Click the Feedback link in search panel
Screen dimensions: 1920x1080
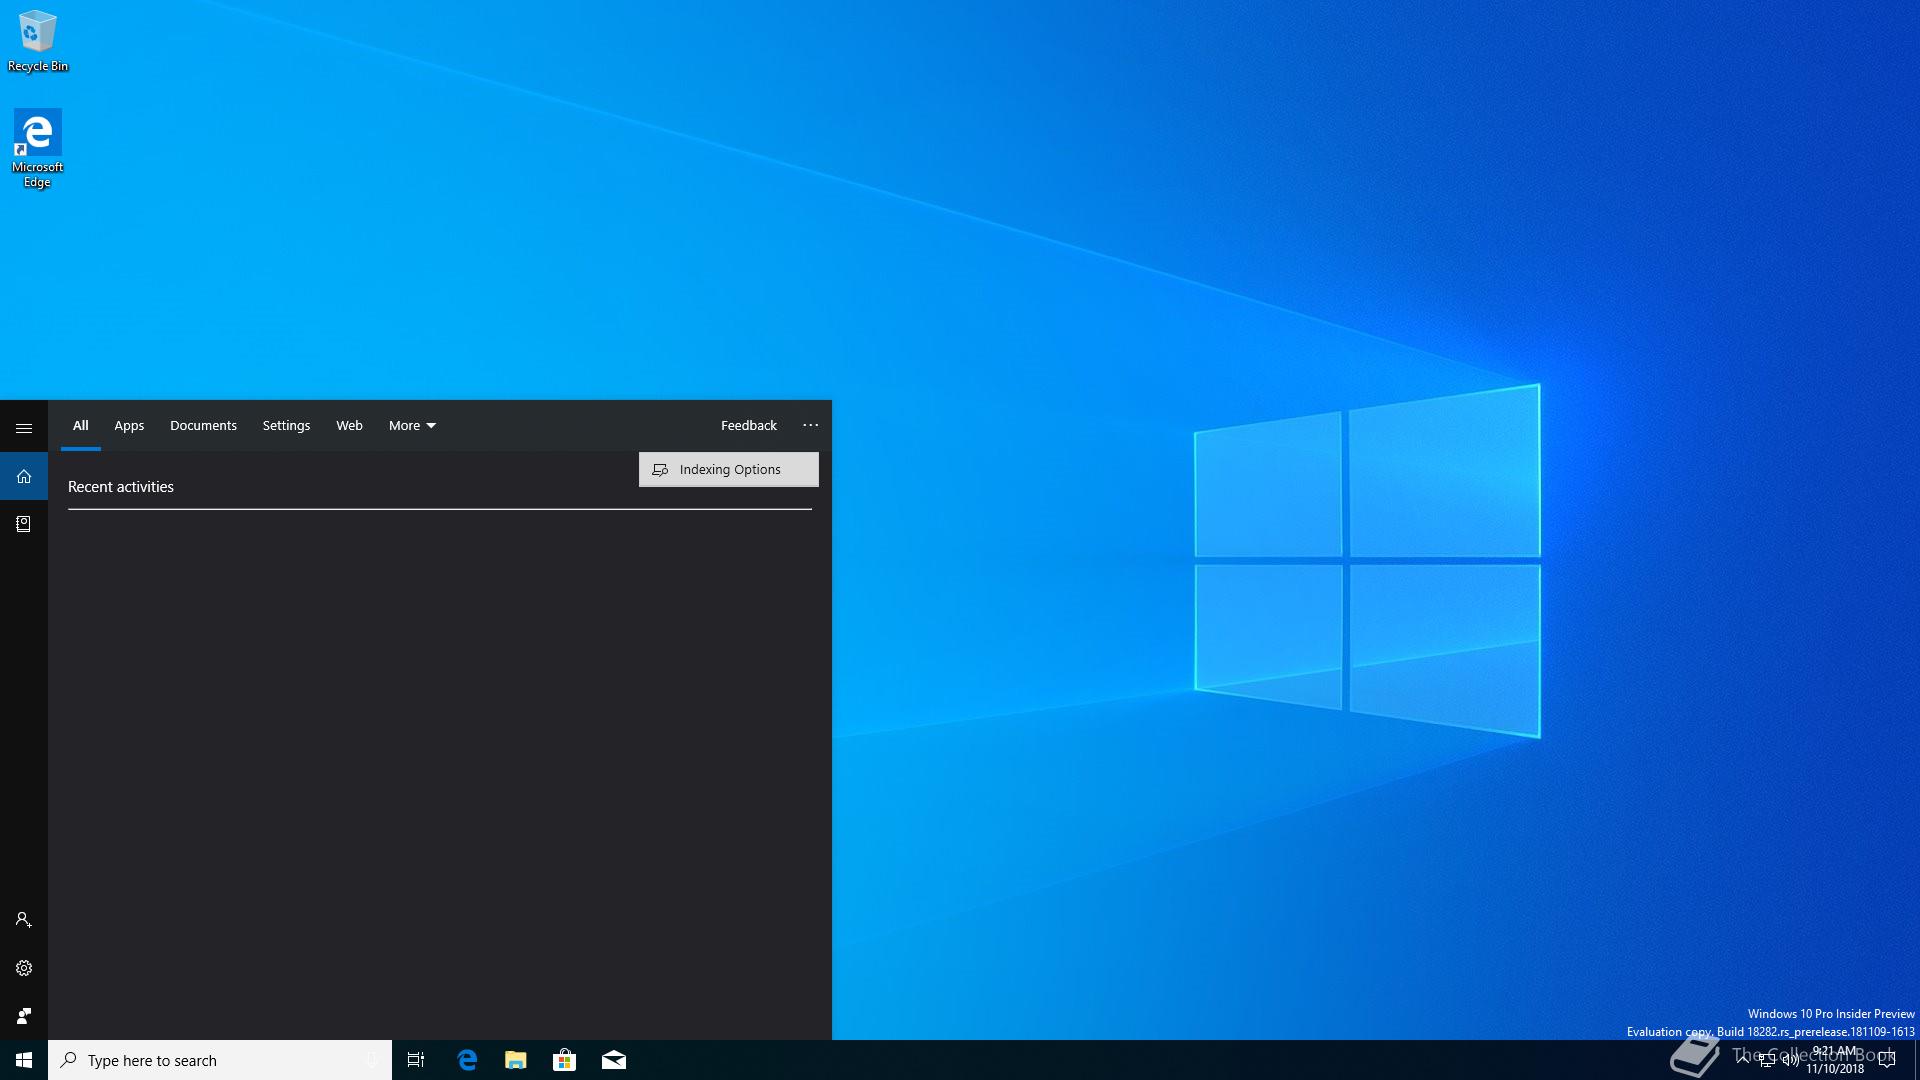pos(748,425)
